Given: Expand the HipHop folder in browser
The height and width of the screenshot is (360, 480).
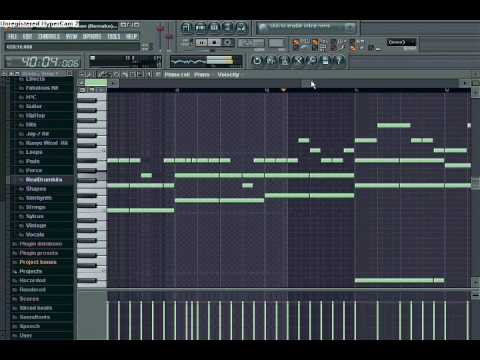Looking at the screenshot, I should (35, 115).
